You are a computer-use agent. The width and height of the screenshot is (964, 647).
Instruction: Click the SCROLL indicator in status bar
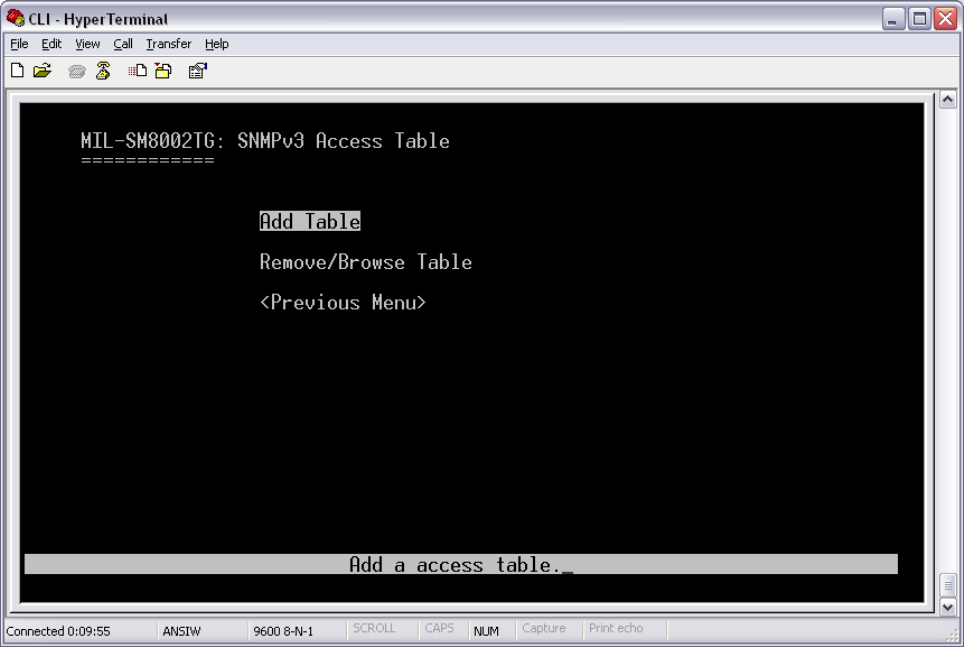(x=374, y=629)
